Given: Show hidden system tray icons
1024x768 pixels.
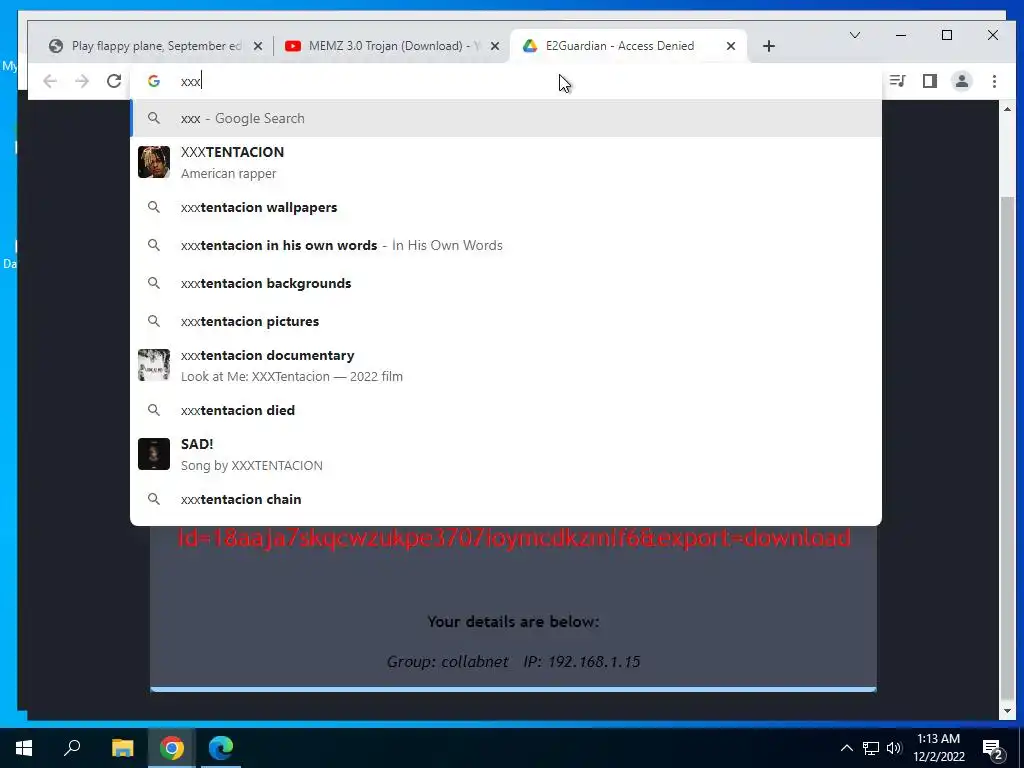Looking at the screenshot, I should coord(846,748).
